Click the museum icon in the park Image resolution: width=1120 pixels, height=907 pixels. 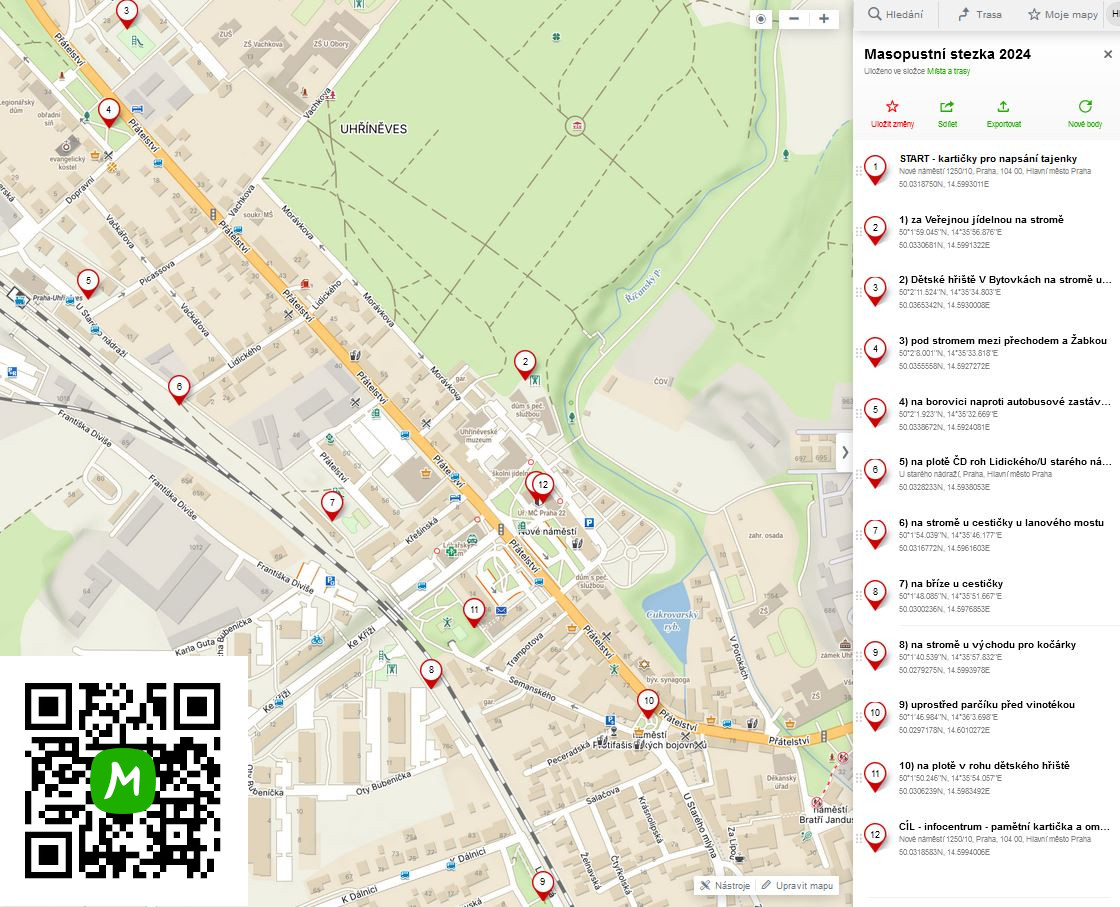[576, 126]
